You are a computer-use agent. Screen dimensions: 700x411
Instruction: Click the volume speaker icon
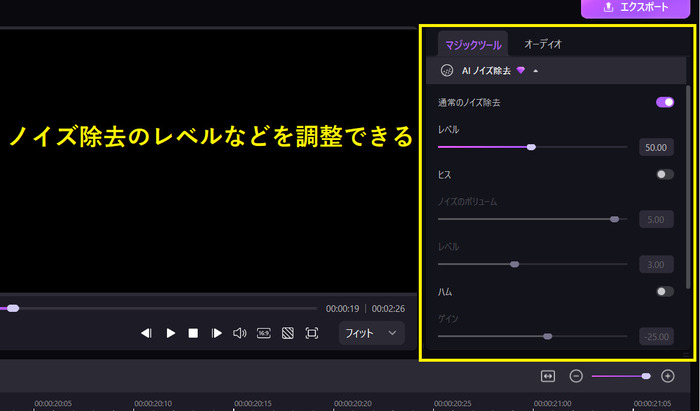(x=240, y=333)
